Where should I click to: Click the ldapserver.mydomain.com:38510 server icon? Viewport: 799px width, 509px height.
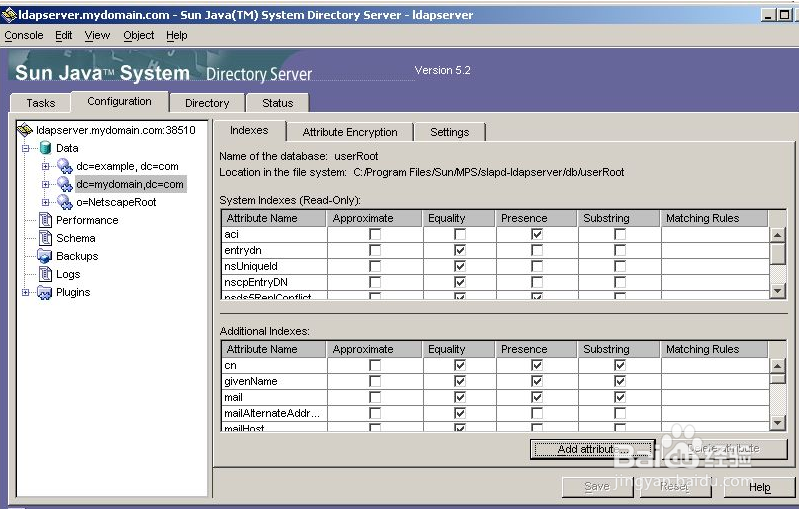[x=24, y=130]
